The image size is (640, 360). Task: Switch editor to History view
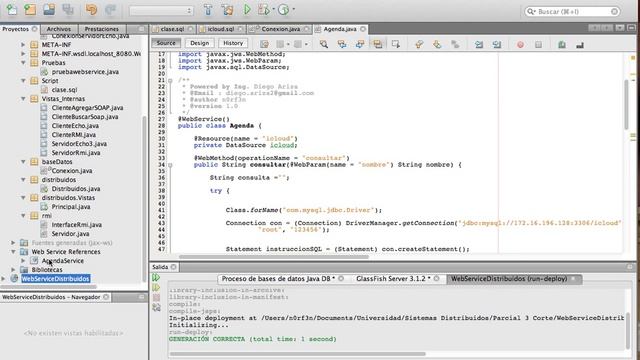tap(233, 43)
